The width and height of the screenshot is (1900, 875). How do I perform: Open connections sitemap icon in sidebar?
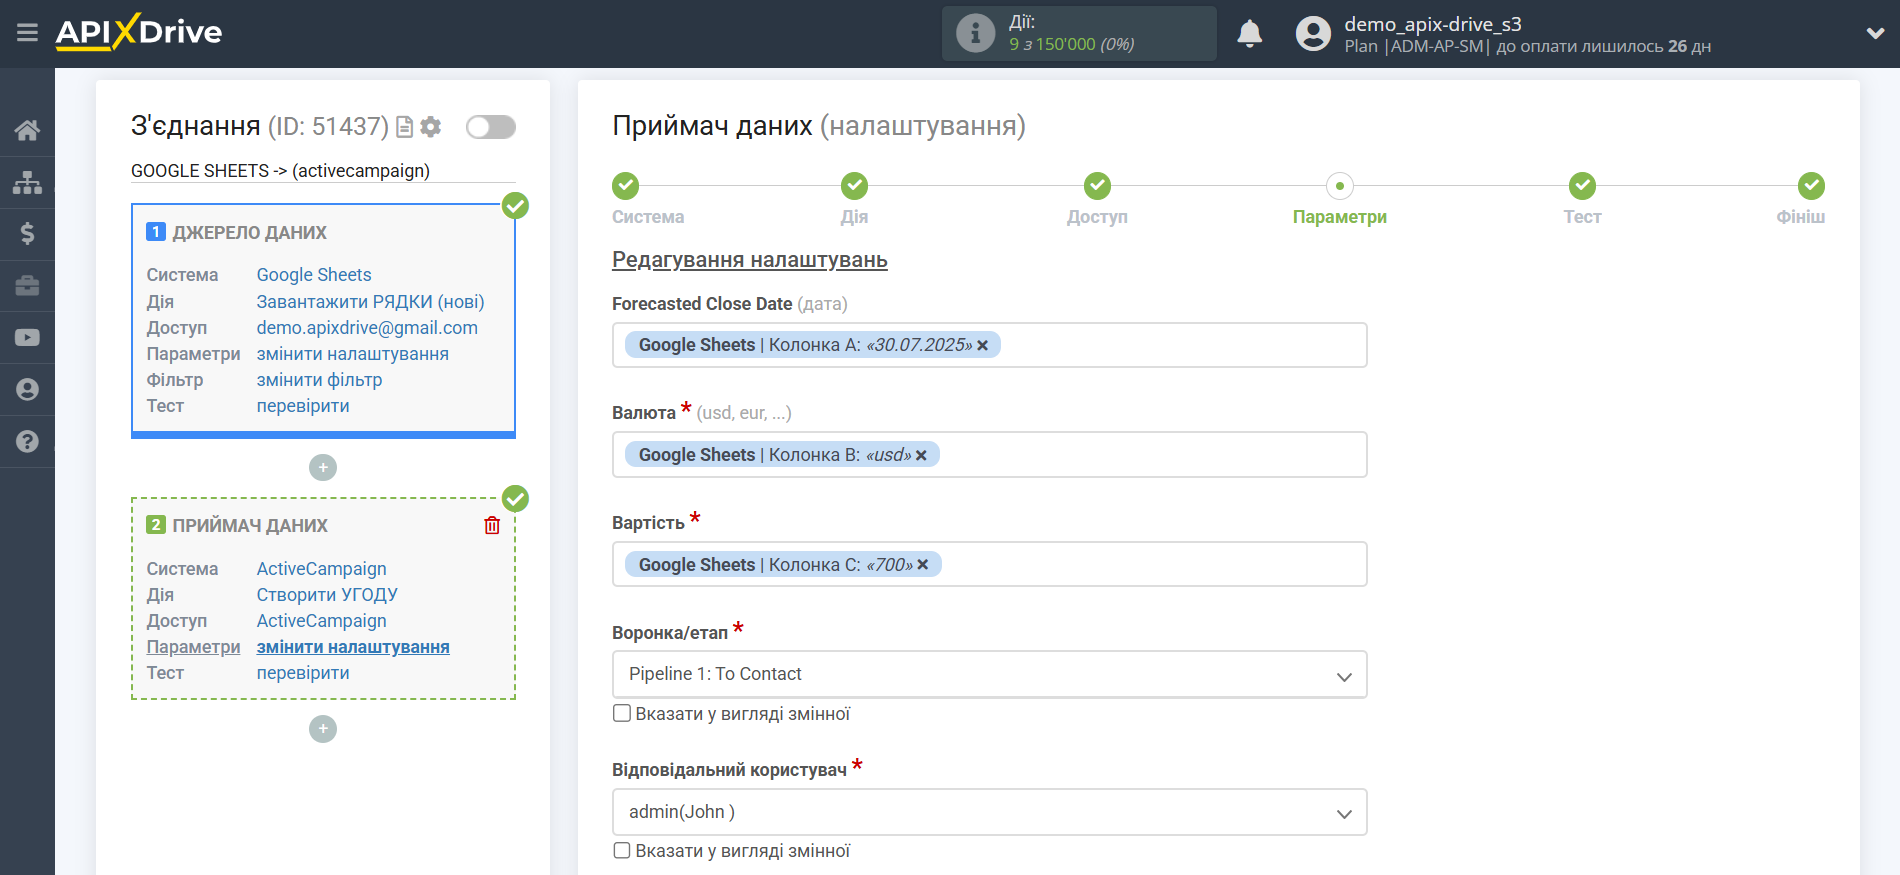pyautogui.click(x=27, y=182)
